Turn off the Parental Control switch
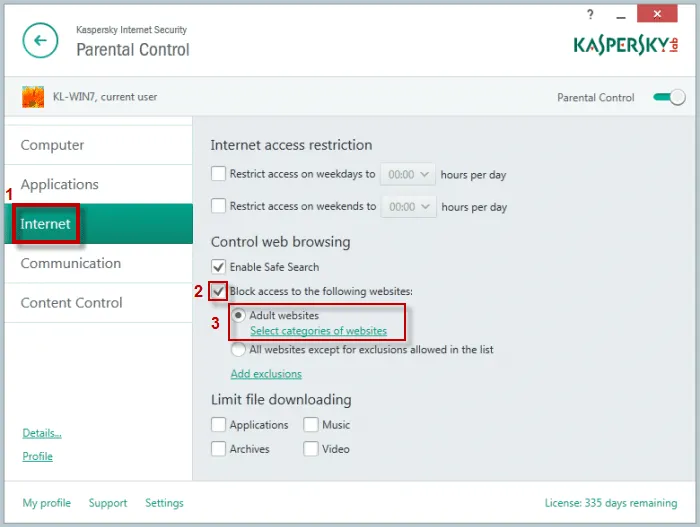The height and width of the screenshot is (527, 700). point(669,97)
